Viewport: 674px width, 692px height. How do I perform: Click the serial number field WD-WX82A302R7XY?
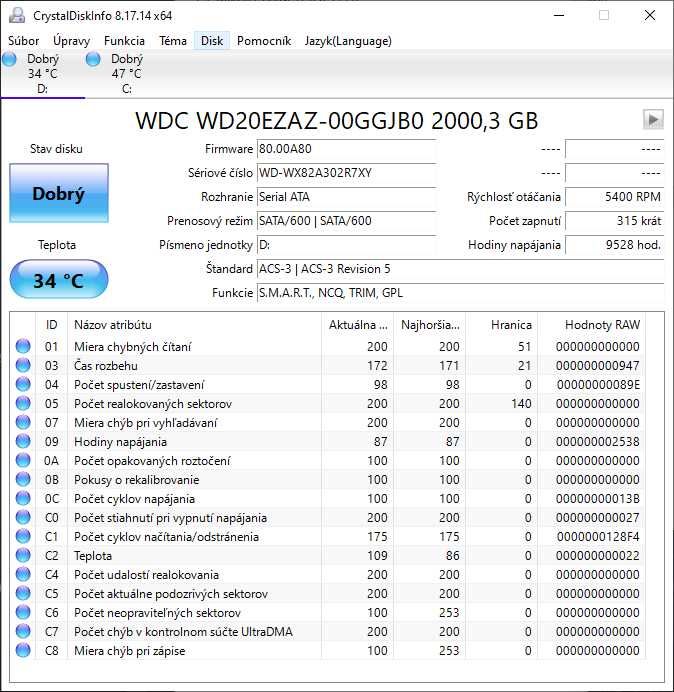(x=346, y=173)
